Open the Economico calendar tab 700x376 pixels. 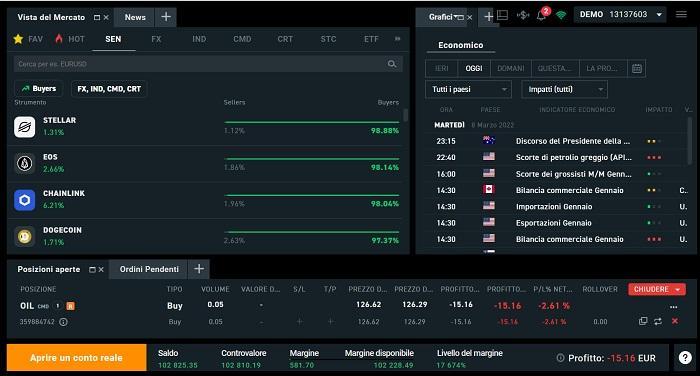point(461,45)
